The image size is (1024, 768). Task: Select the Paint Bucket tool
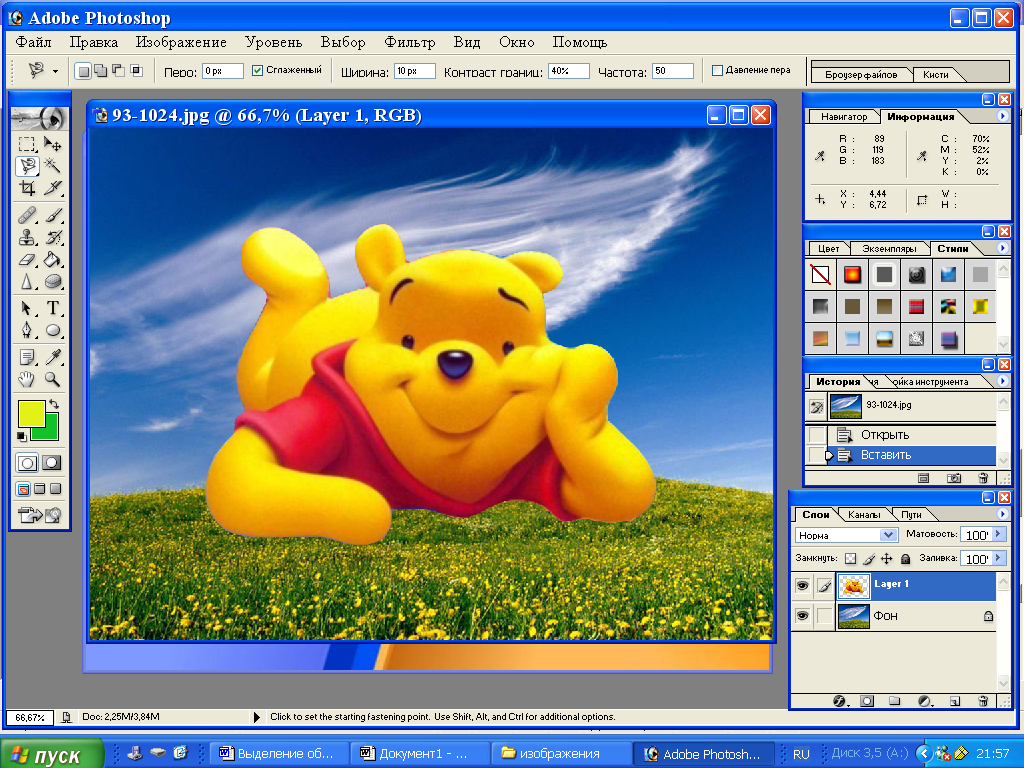[x=52, y=259]
